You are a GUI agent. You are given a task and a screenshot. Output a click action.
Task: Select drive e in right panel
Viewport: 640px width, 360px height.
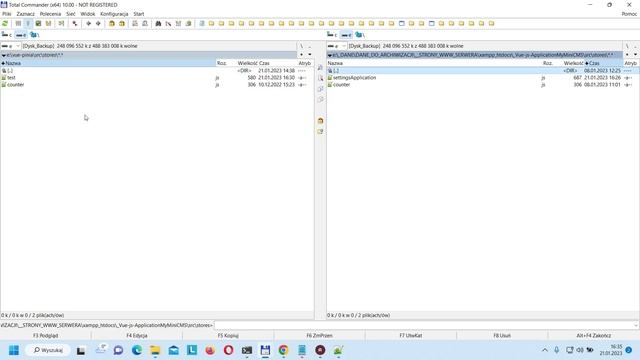[347, 35]
